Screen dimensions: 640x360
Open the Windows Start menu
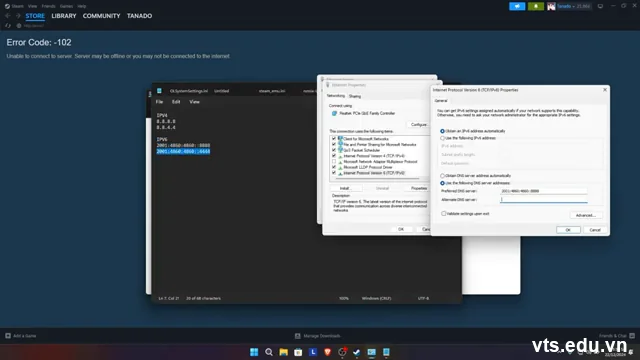click(254, 352)
